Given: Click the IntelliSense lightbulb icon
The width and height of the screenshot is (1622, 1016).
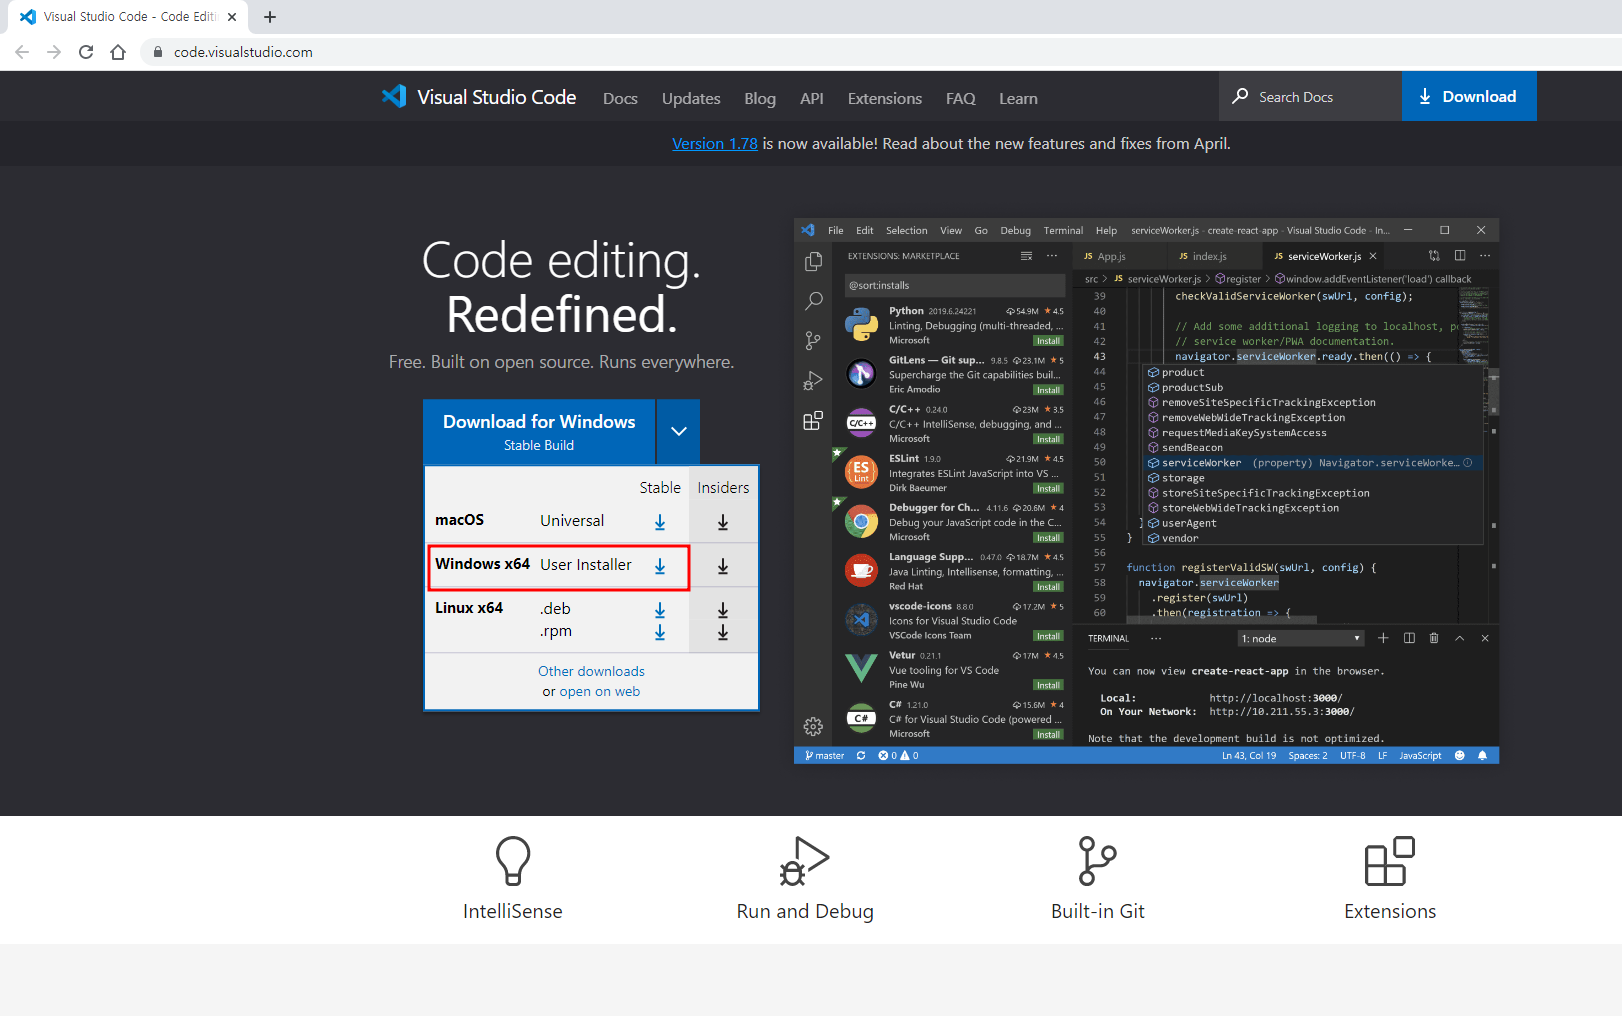Looking at the screenshot, I should [513, 861].
